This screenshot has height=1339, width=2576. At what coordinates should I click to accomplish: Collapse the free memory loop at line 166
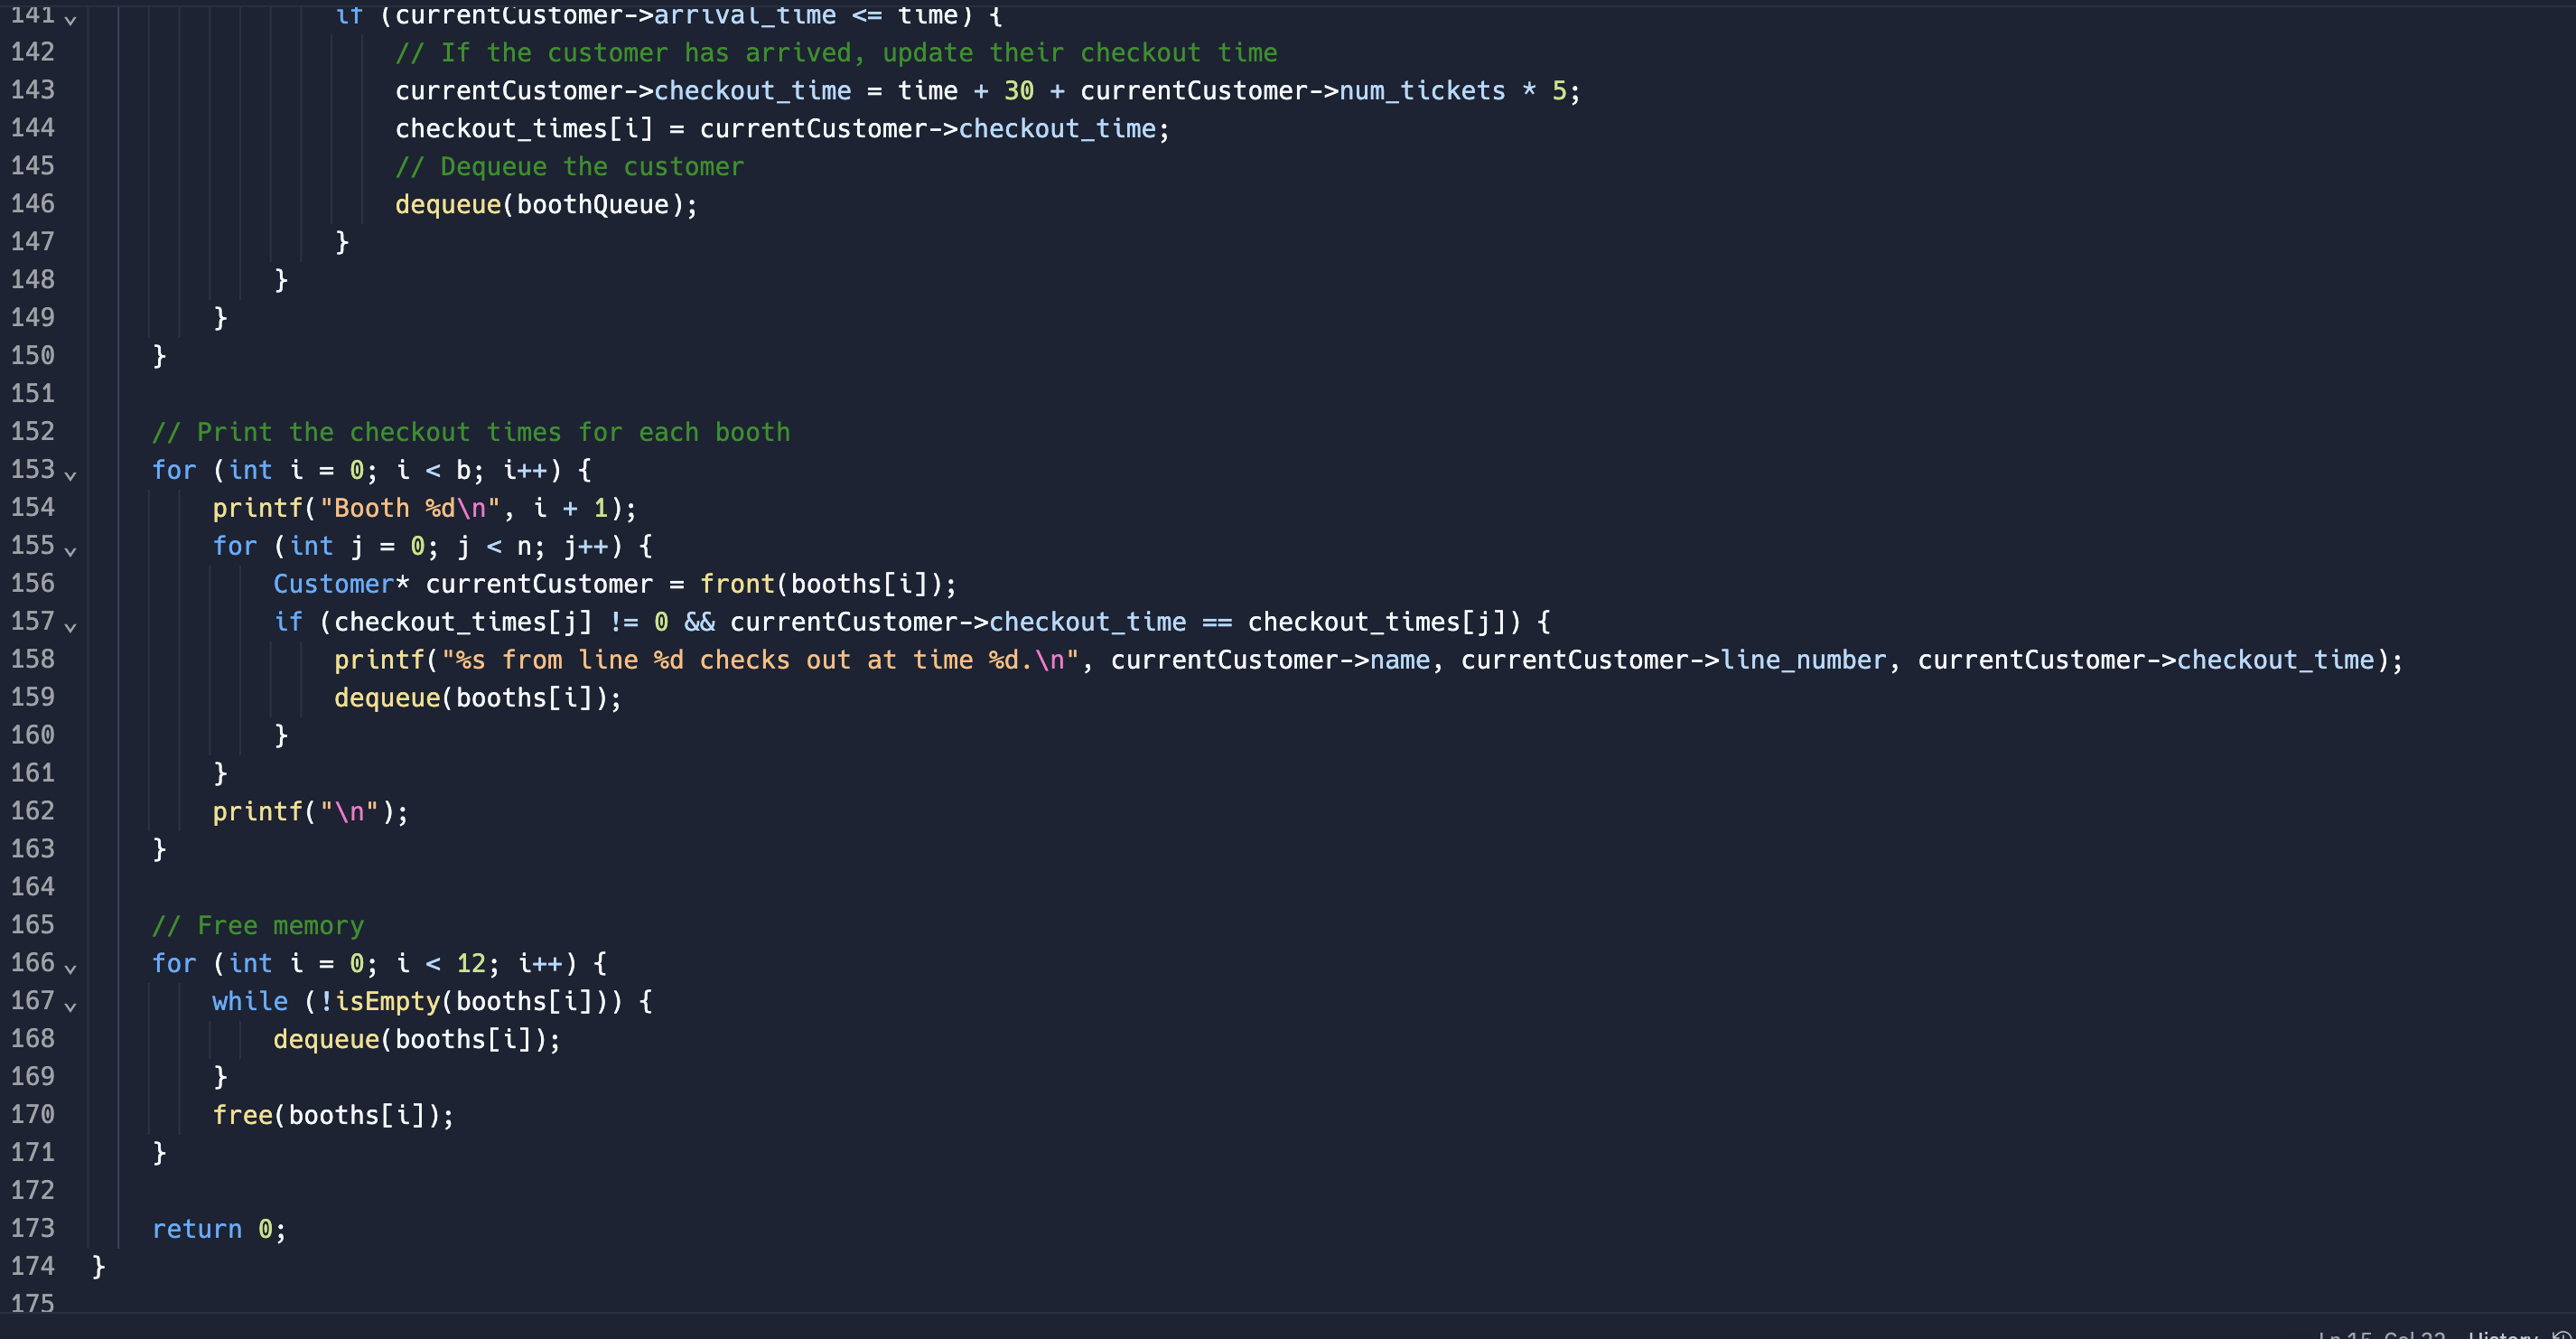tap(70, 969)
